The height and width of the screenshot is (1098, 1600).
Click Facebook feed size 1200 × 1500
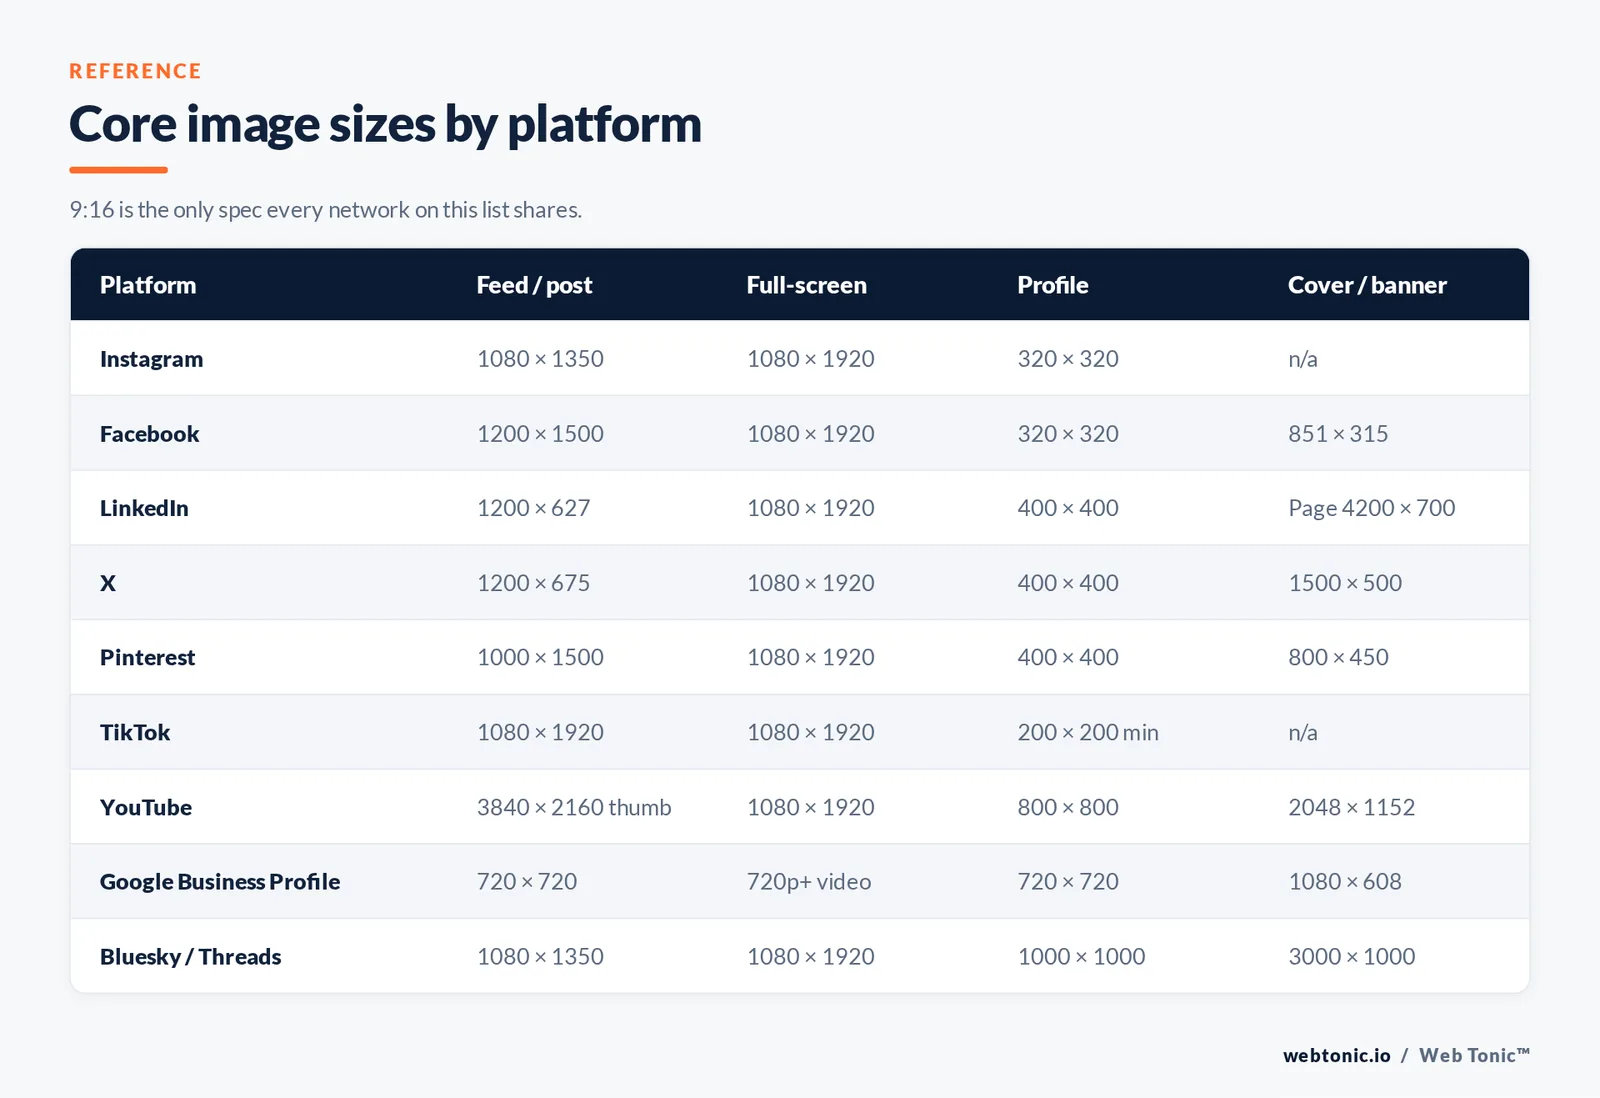540,434
